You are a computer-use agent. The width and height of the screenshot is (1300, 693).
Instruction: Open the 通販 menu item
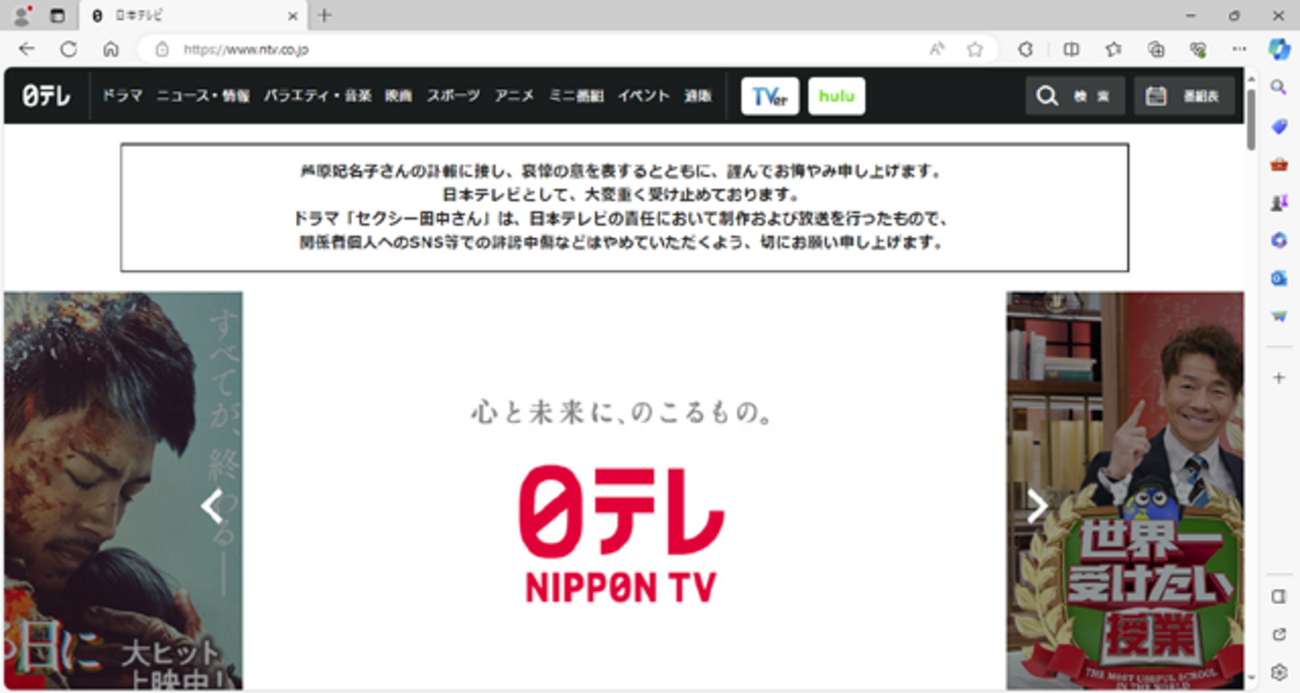point(698,96)
